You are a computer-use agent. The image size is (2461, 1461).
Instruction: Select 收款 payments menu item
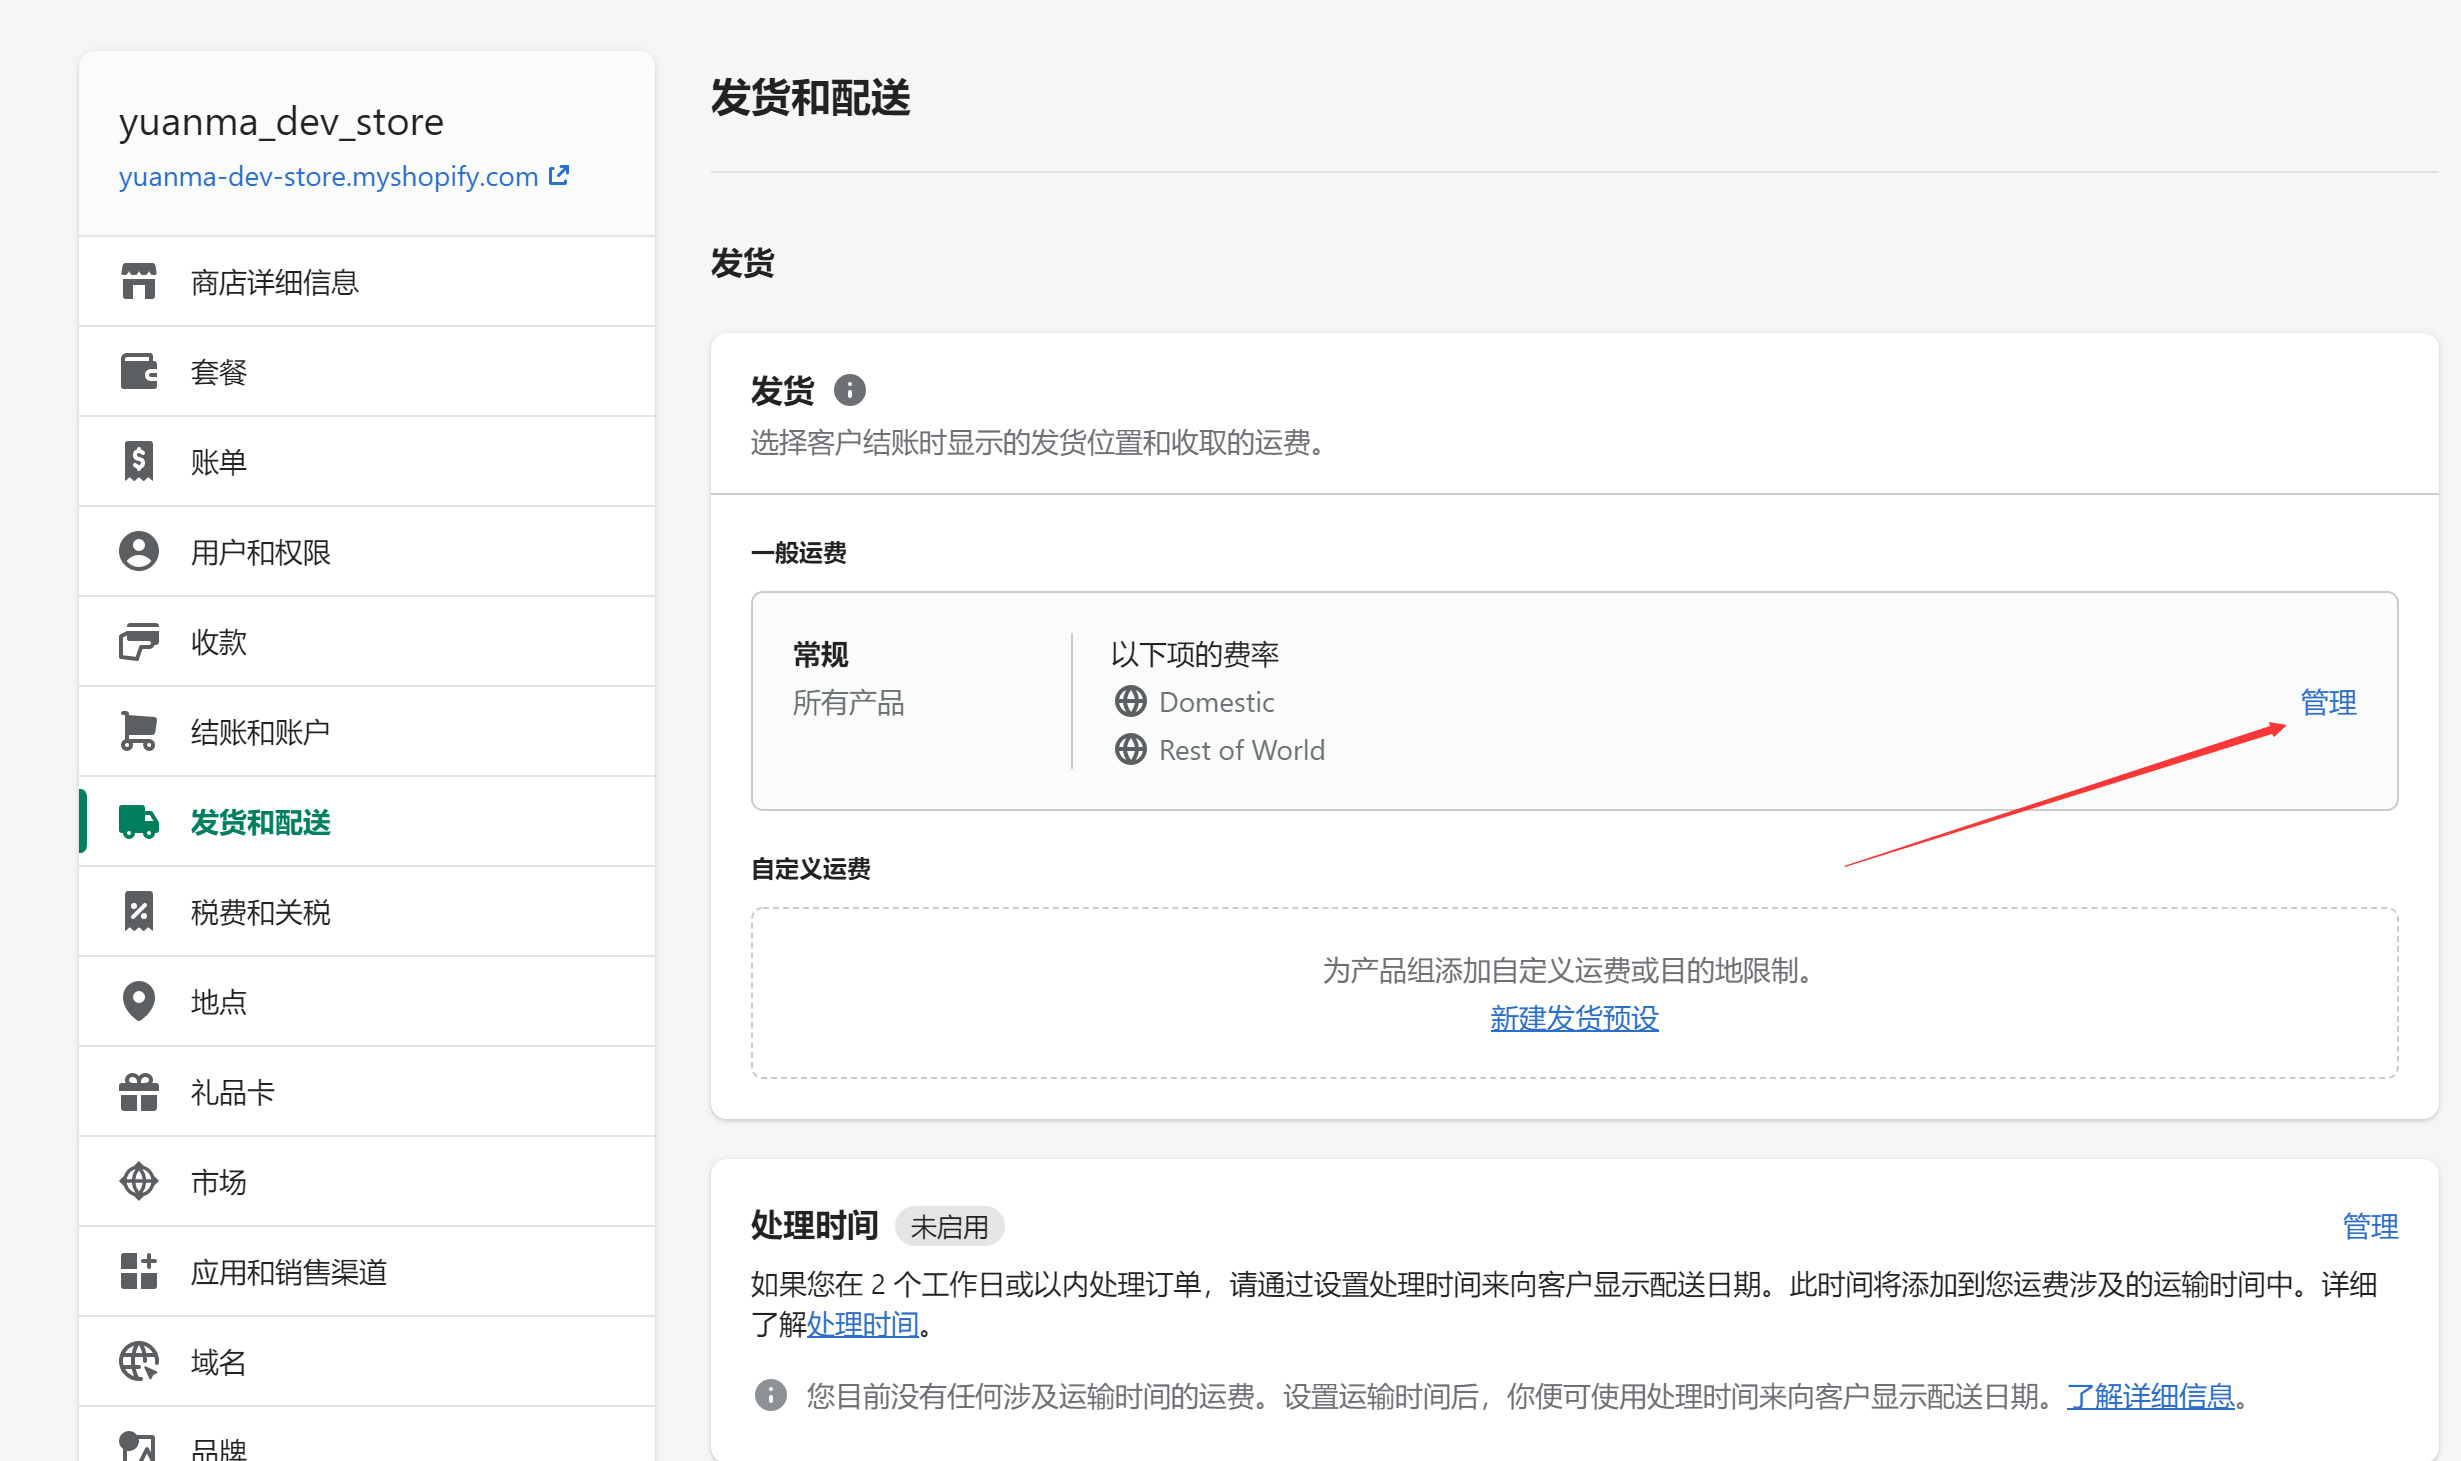coord(367,641)
